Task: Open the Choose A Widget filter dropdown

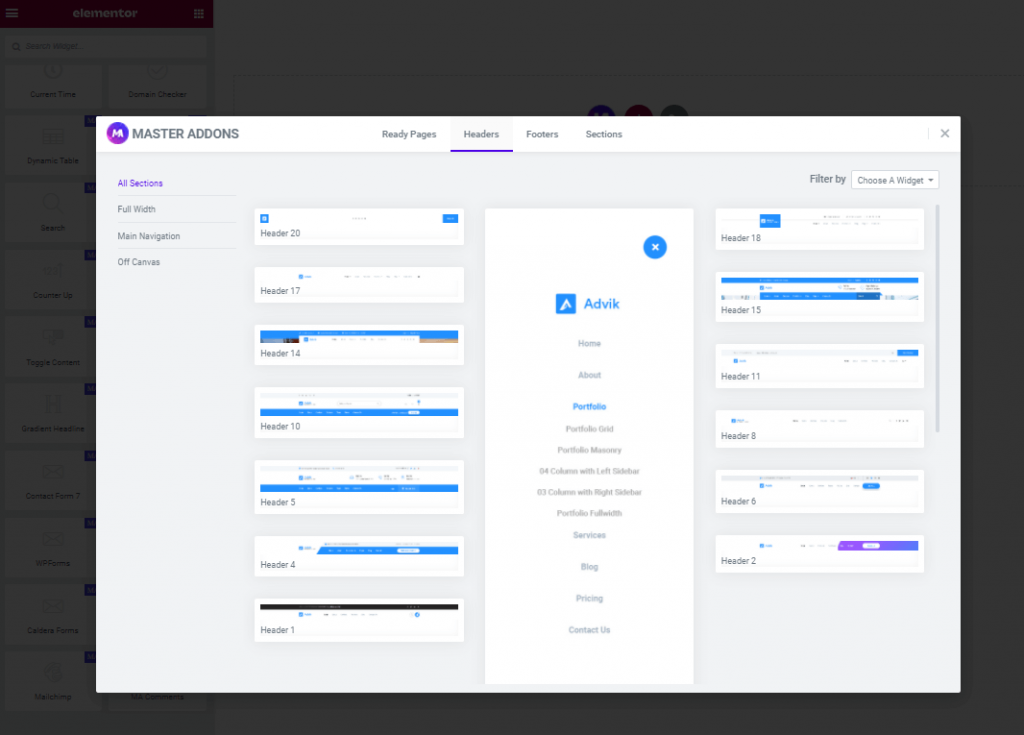Action: 895,179
